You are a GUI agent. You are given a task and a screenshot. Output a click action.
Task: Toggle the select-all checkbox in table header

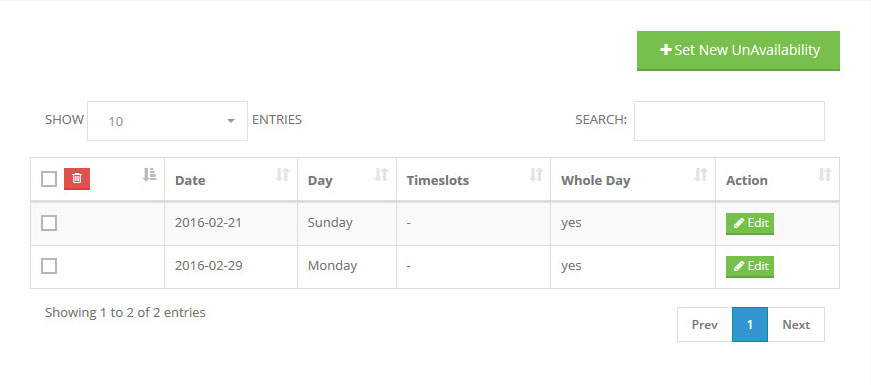[x=49, y=179]
